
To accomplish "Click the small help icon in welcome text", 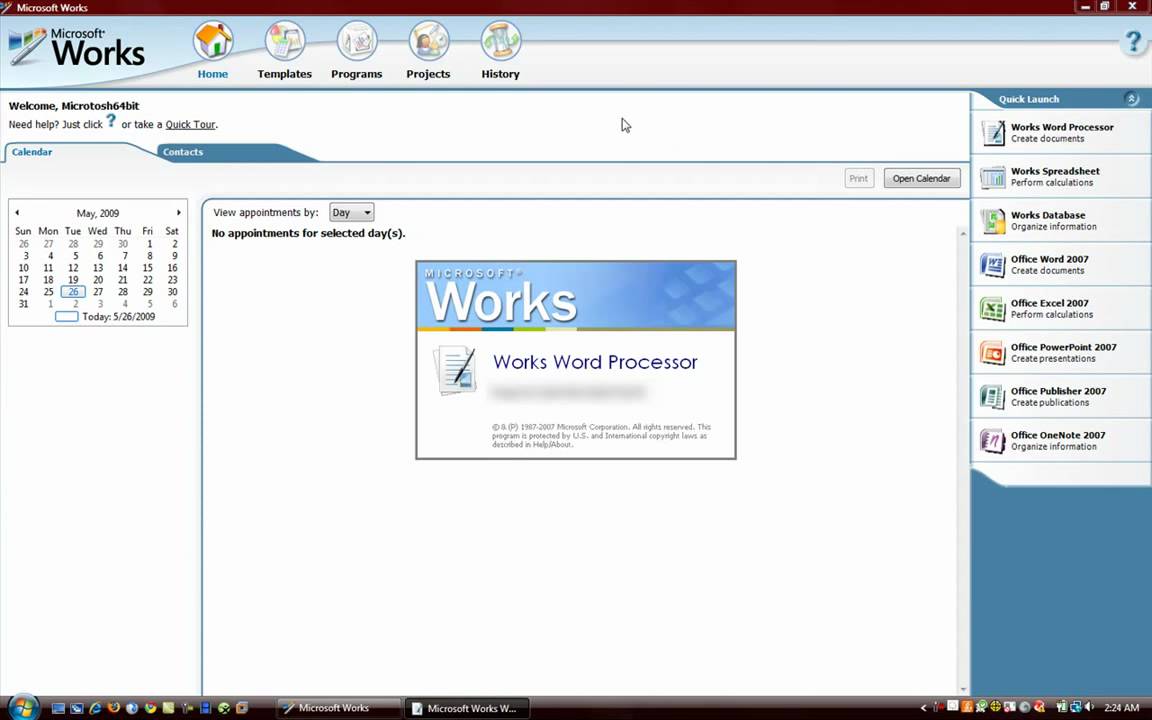I will pyautogui.click(x=111, y=120).
